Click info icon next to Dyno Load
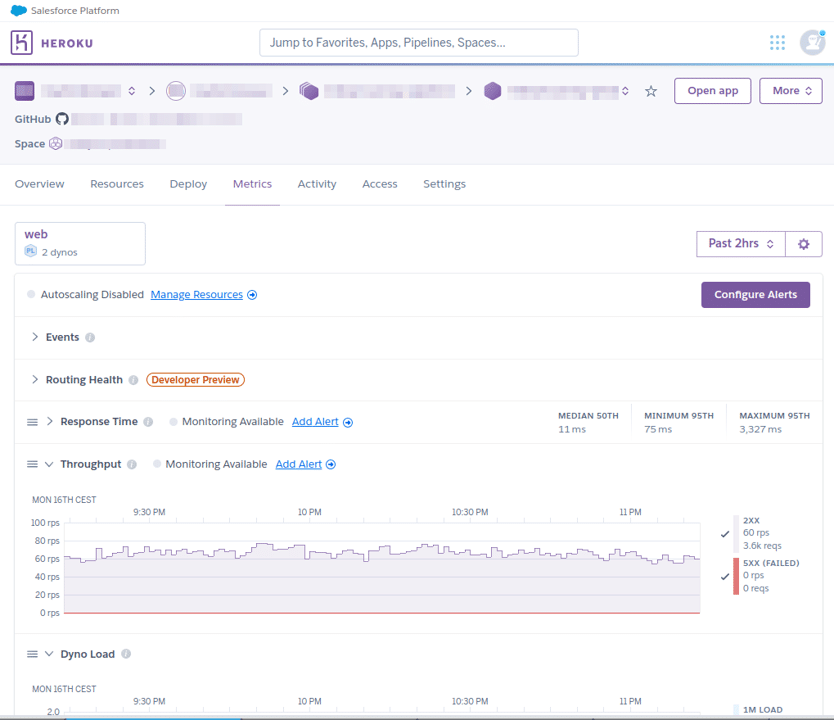 coord(126,654)
